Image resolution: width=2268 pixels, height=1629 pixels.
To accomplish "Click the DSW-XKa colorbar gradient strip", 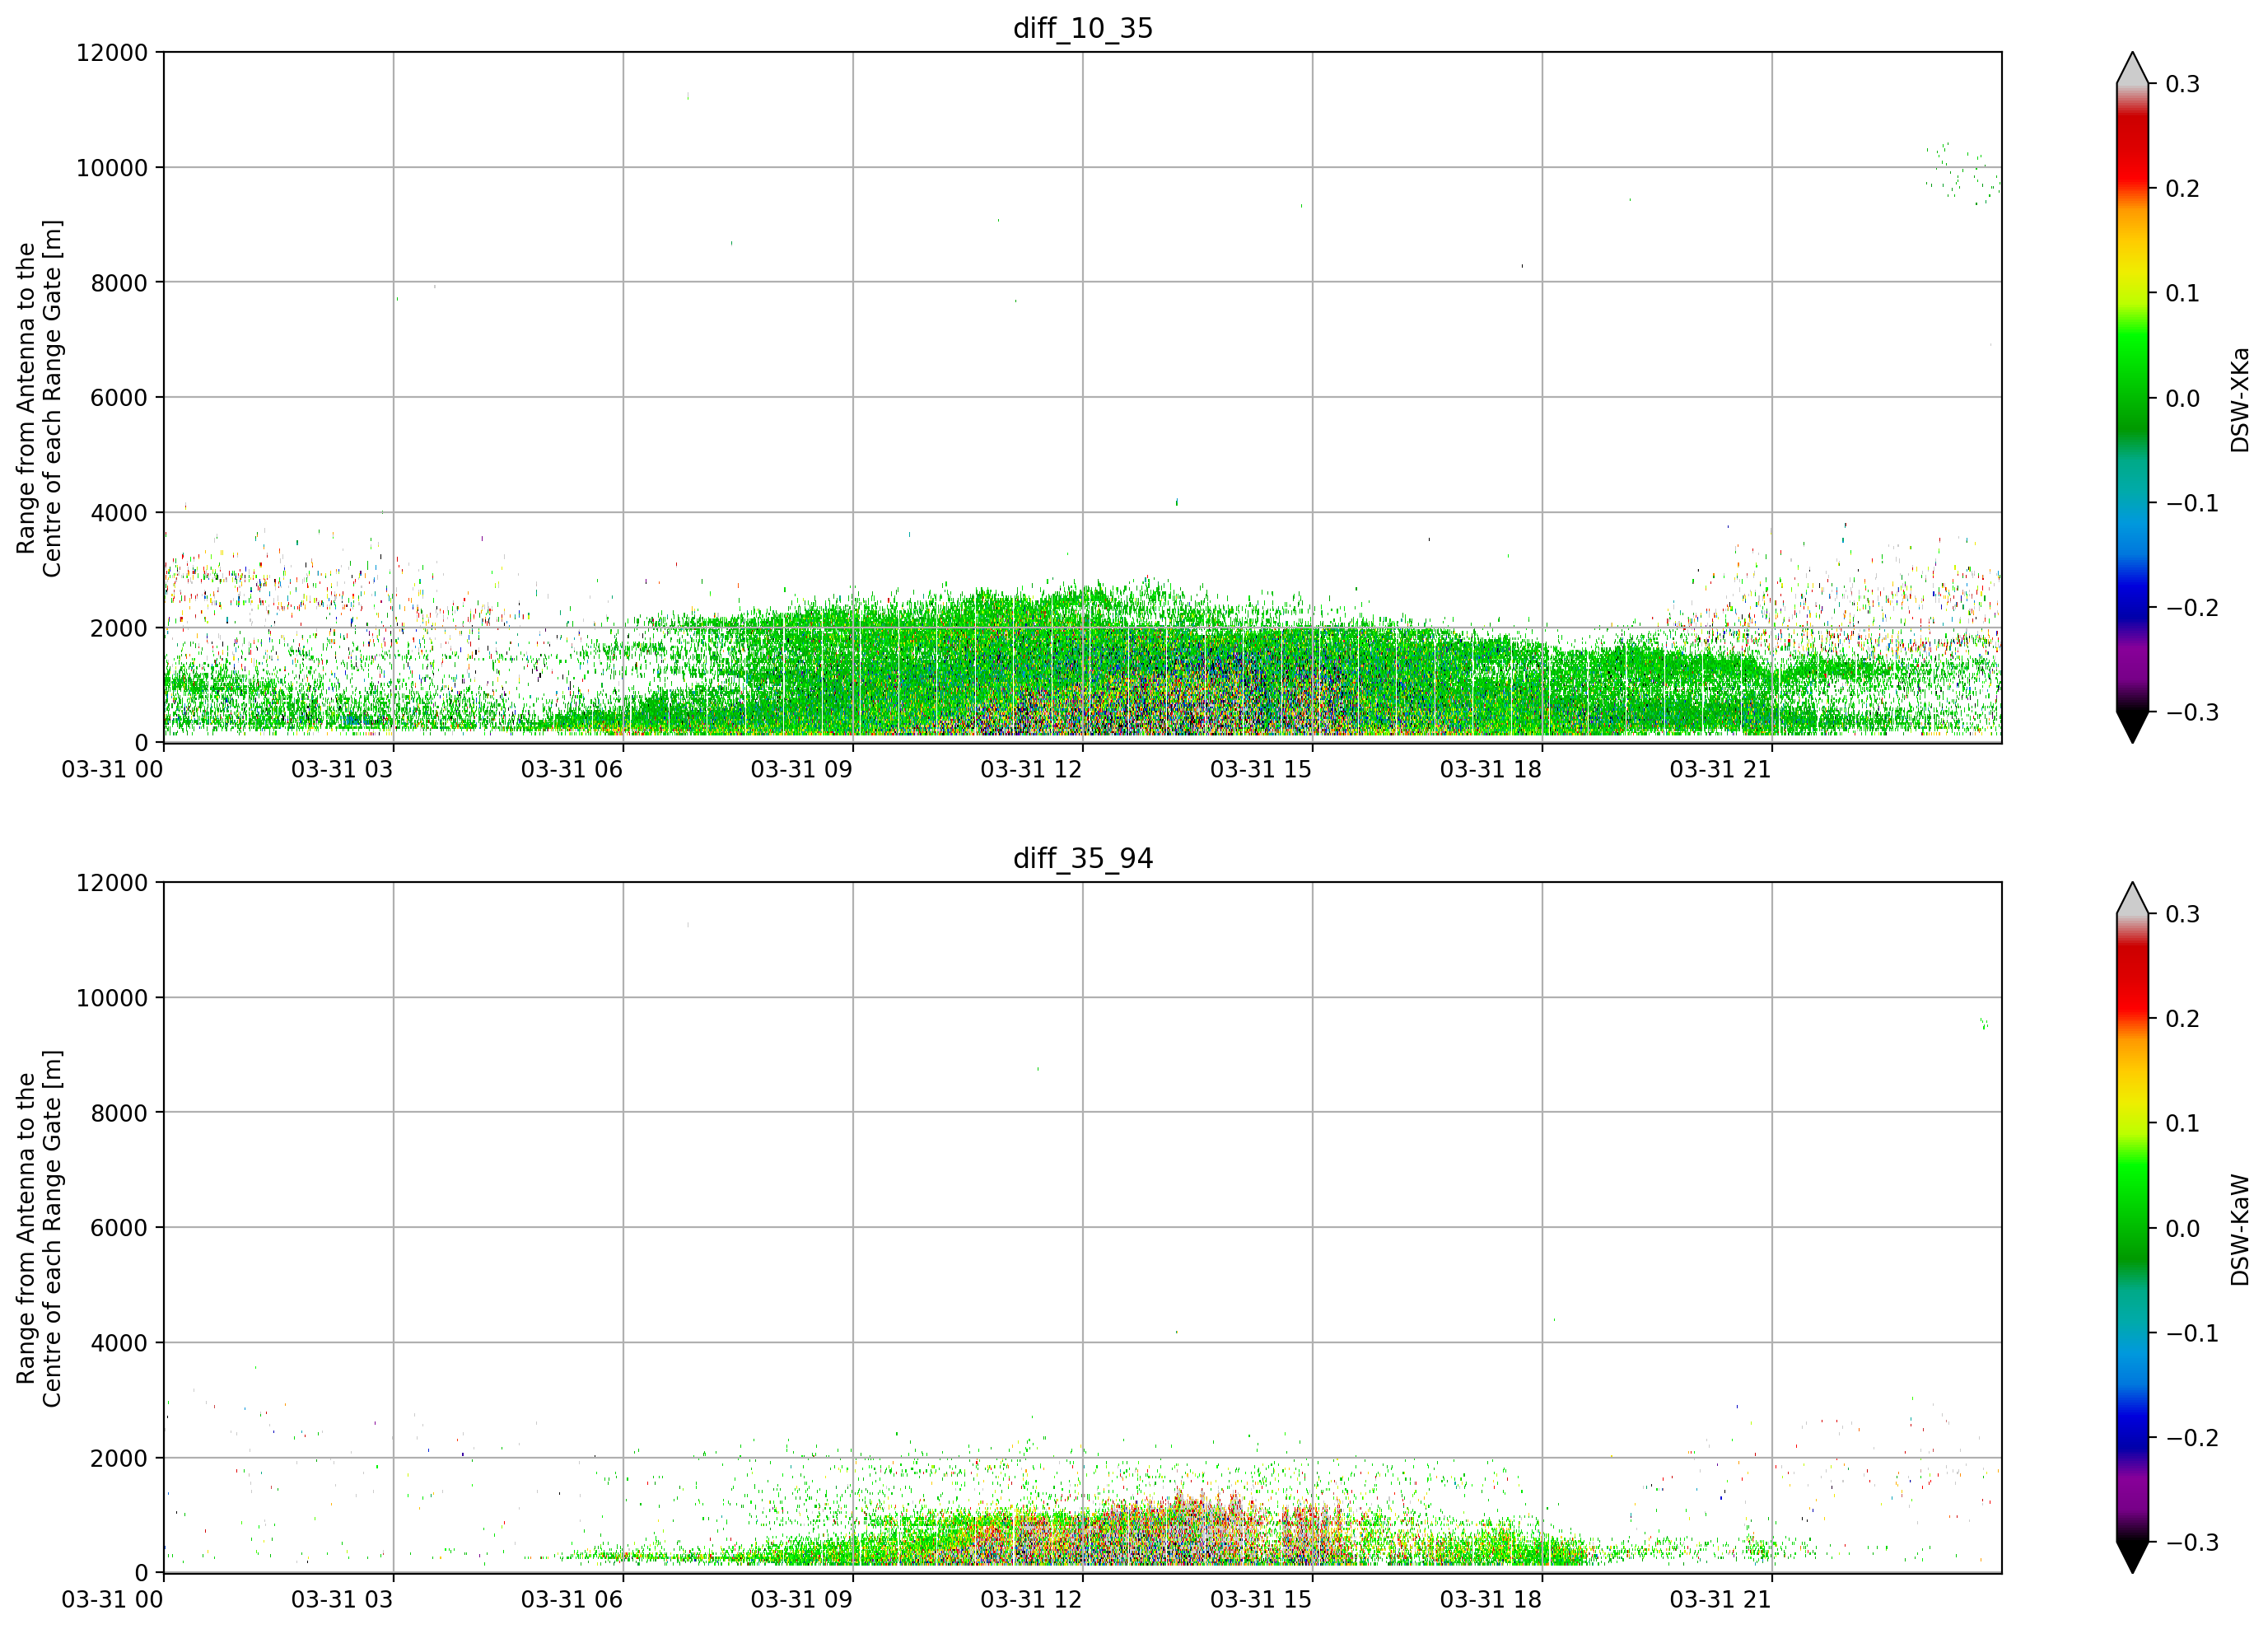I will pyautogui.click(x=2132, y=398).
